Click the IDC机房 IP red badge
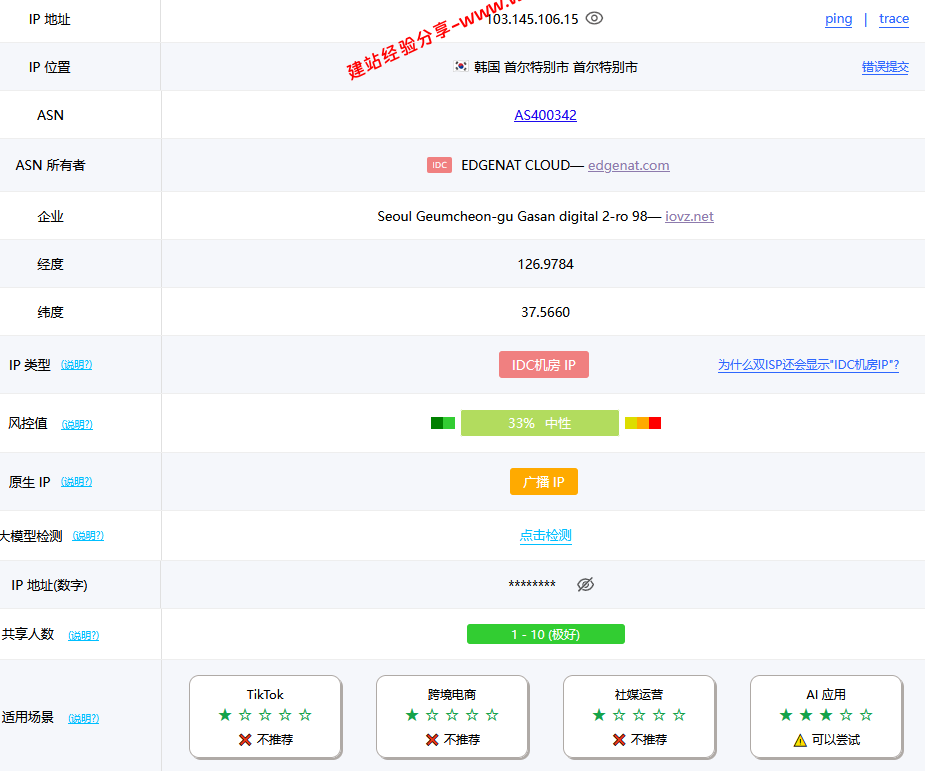The image size is (925, 771). [x=544, y=365]
